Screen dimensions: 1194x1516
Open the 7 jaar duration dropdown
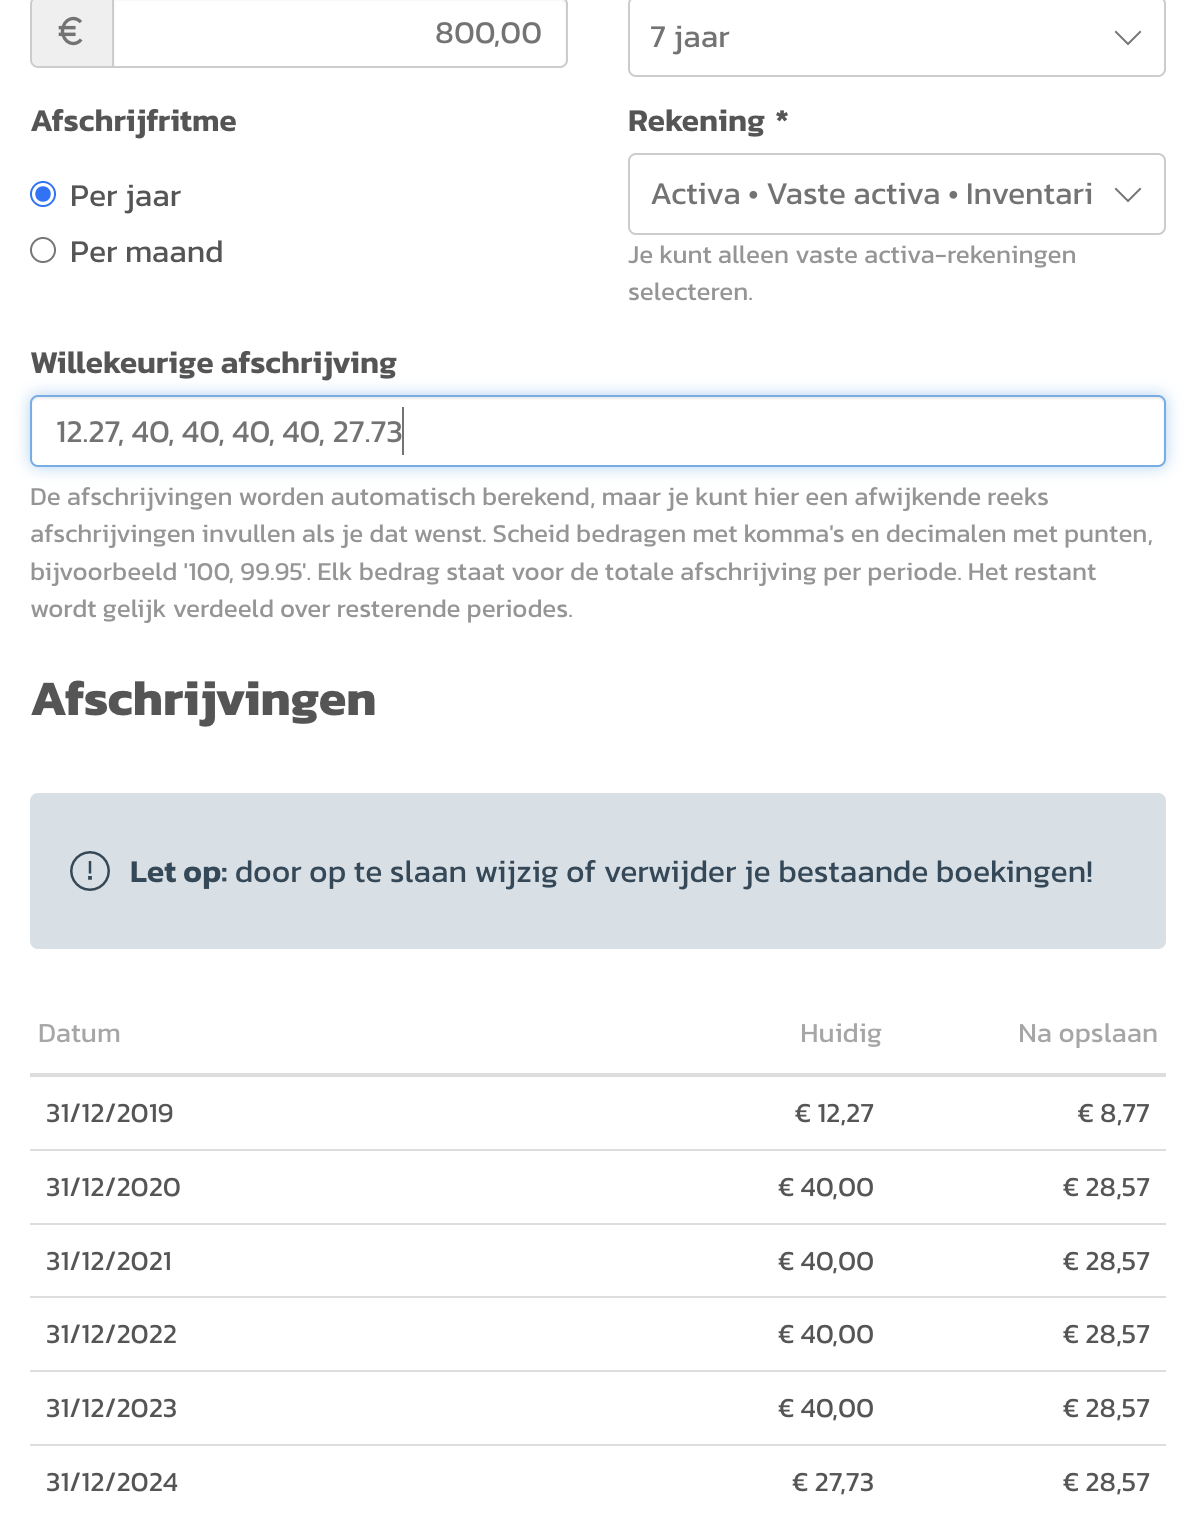click(x=897, y=38)
